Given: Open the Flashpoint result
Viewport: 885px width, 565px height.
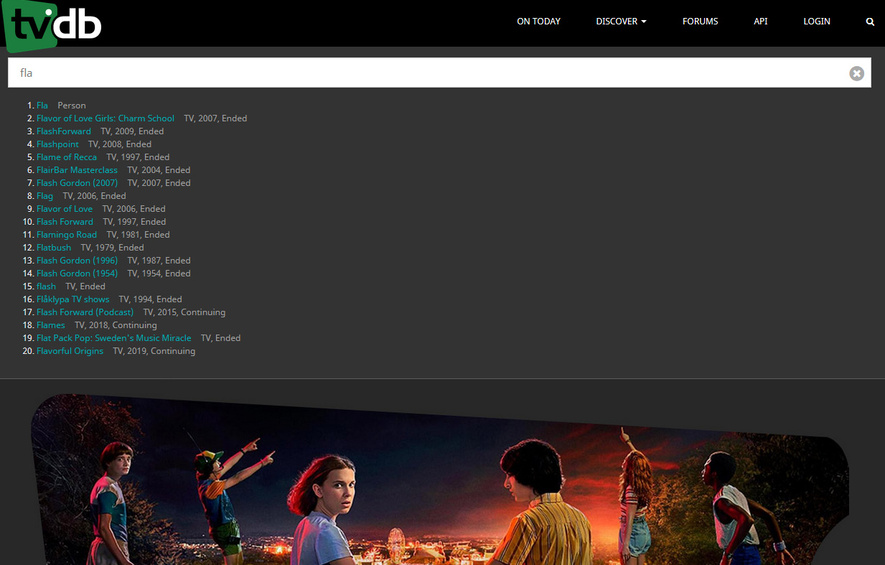Looking at the screenshot, I should [58, 144].
